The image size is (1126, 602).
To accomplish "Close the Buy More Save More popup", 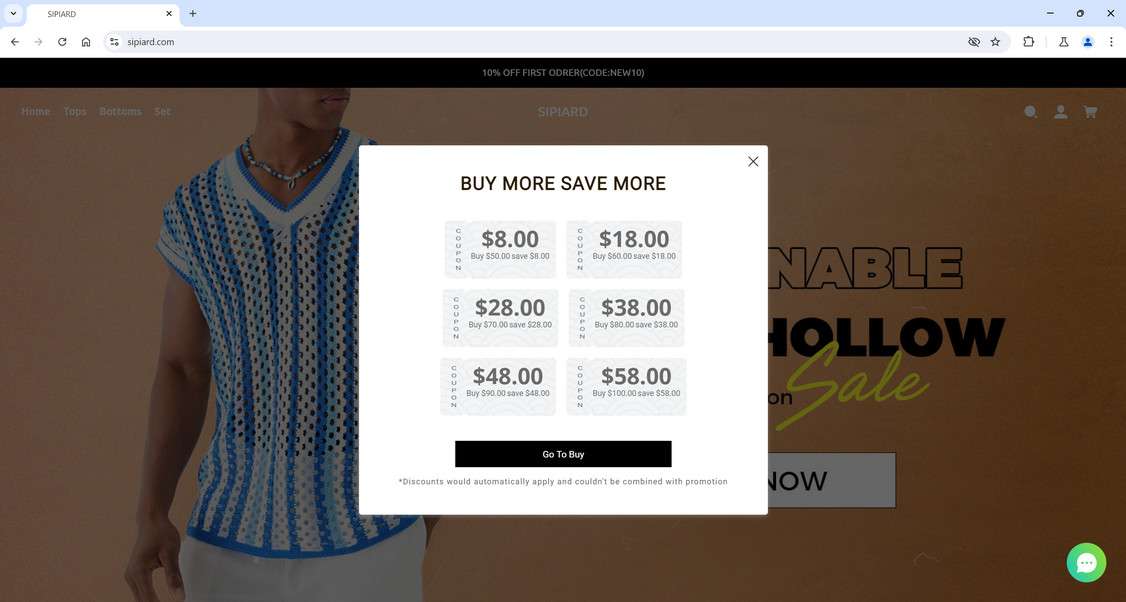I will 753,162.
